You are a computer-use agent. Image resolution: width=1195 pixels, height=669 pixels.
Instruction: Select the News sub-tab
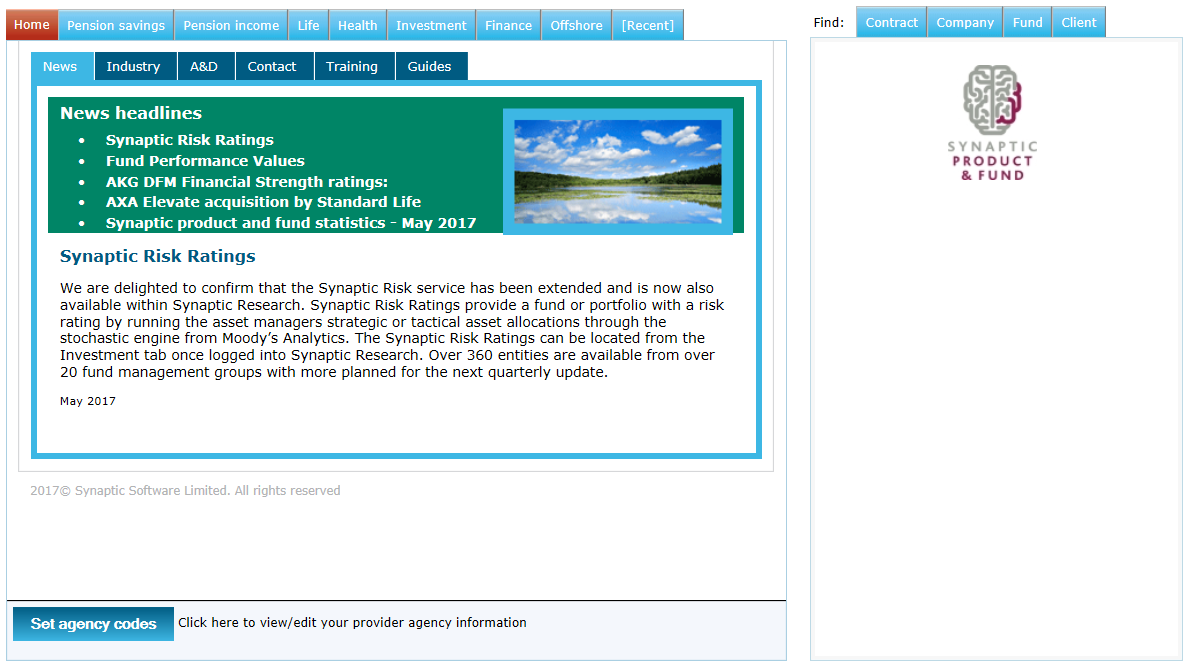tap(60, 66)
